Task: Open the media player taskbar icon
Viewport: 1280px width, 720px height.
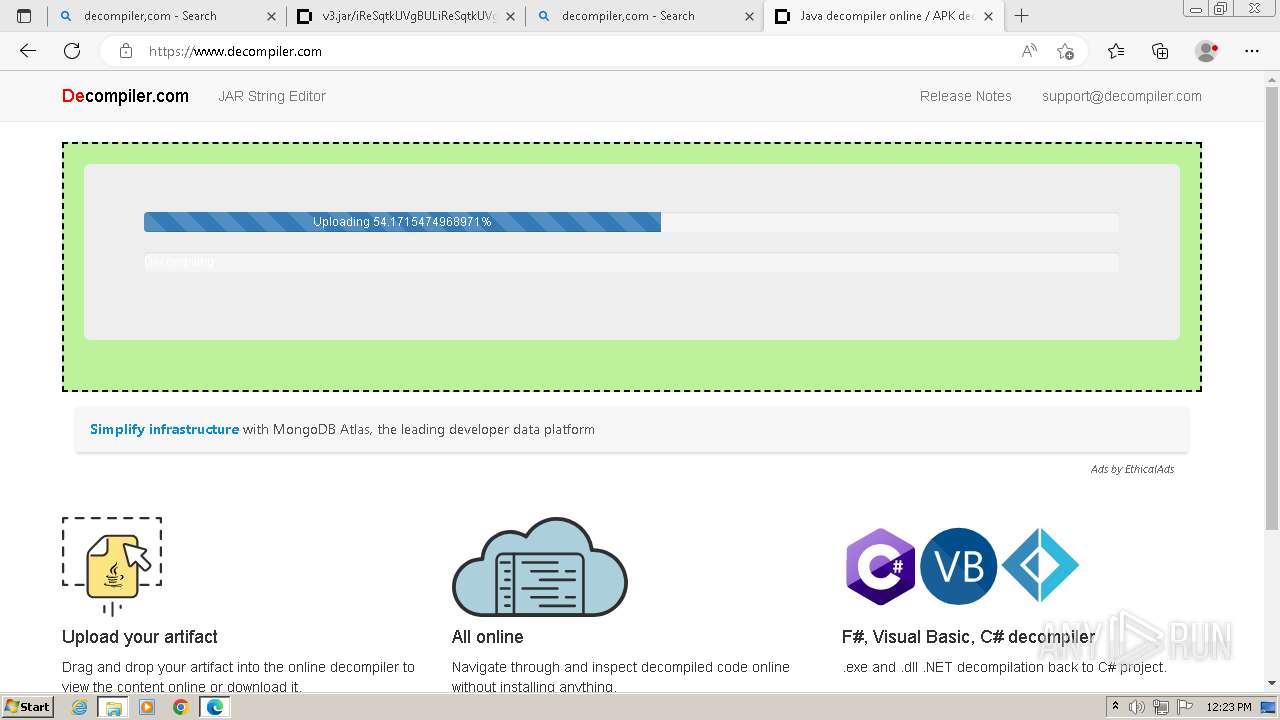Action: tap(147, 707)
